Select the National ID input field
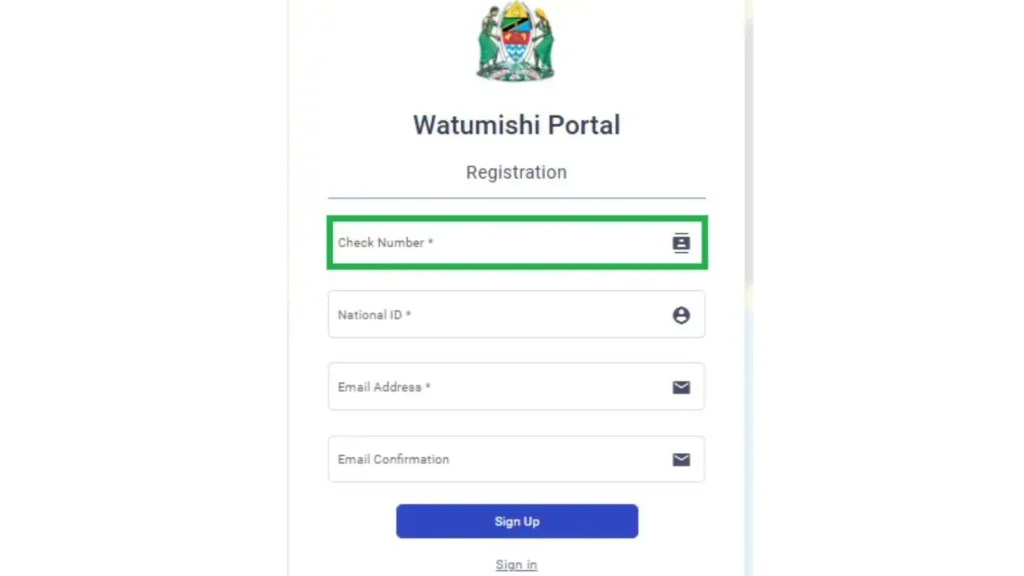This screenshot has height=576, width=1024. coord(517,314)
